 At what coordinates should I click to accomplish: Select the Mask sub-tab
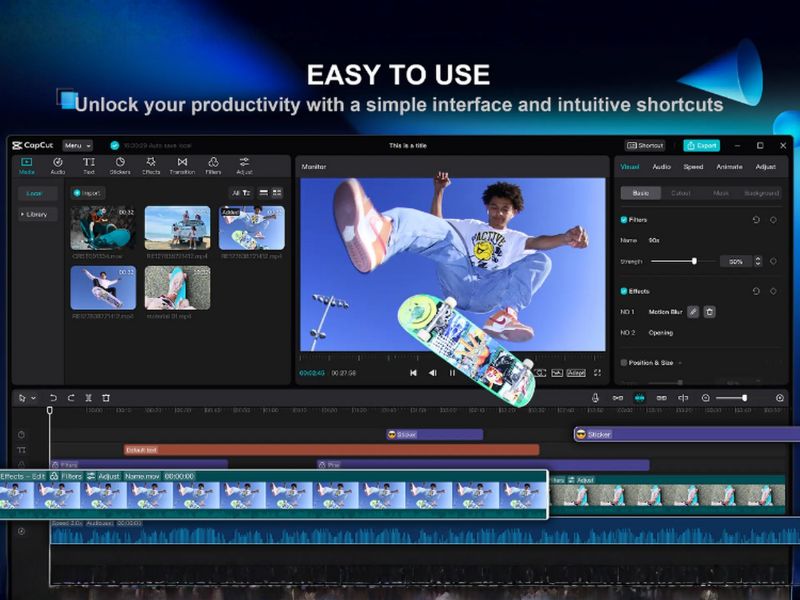click(x=720, y=193)
